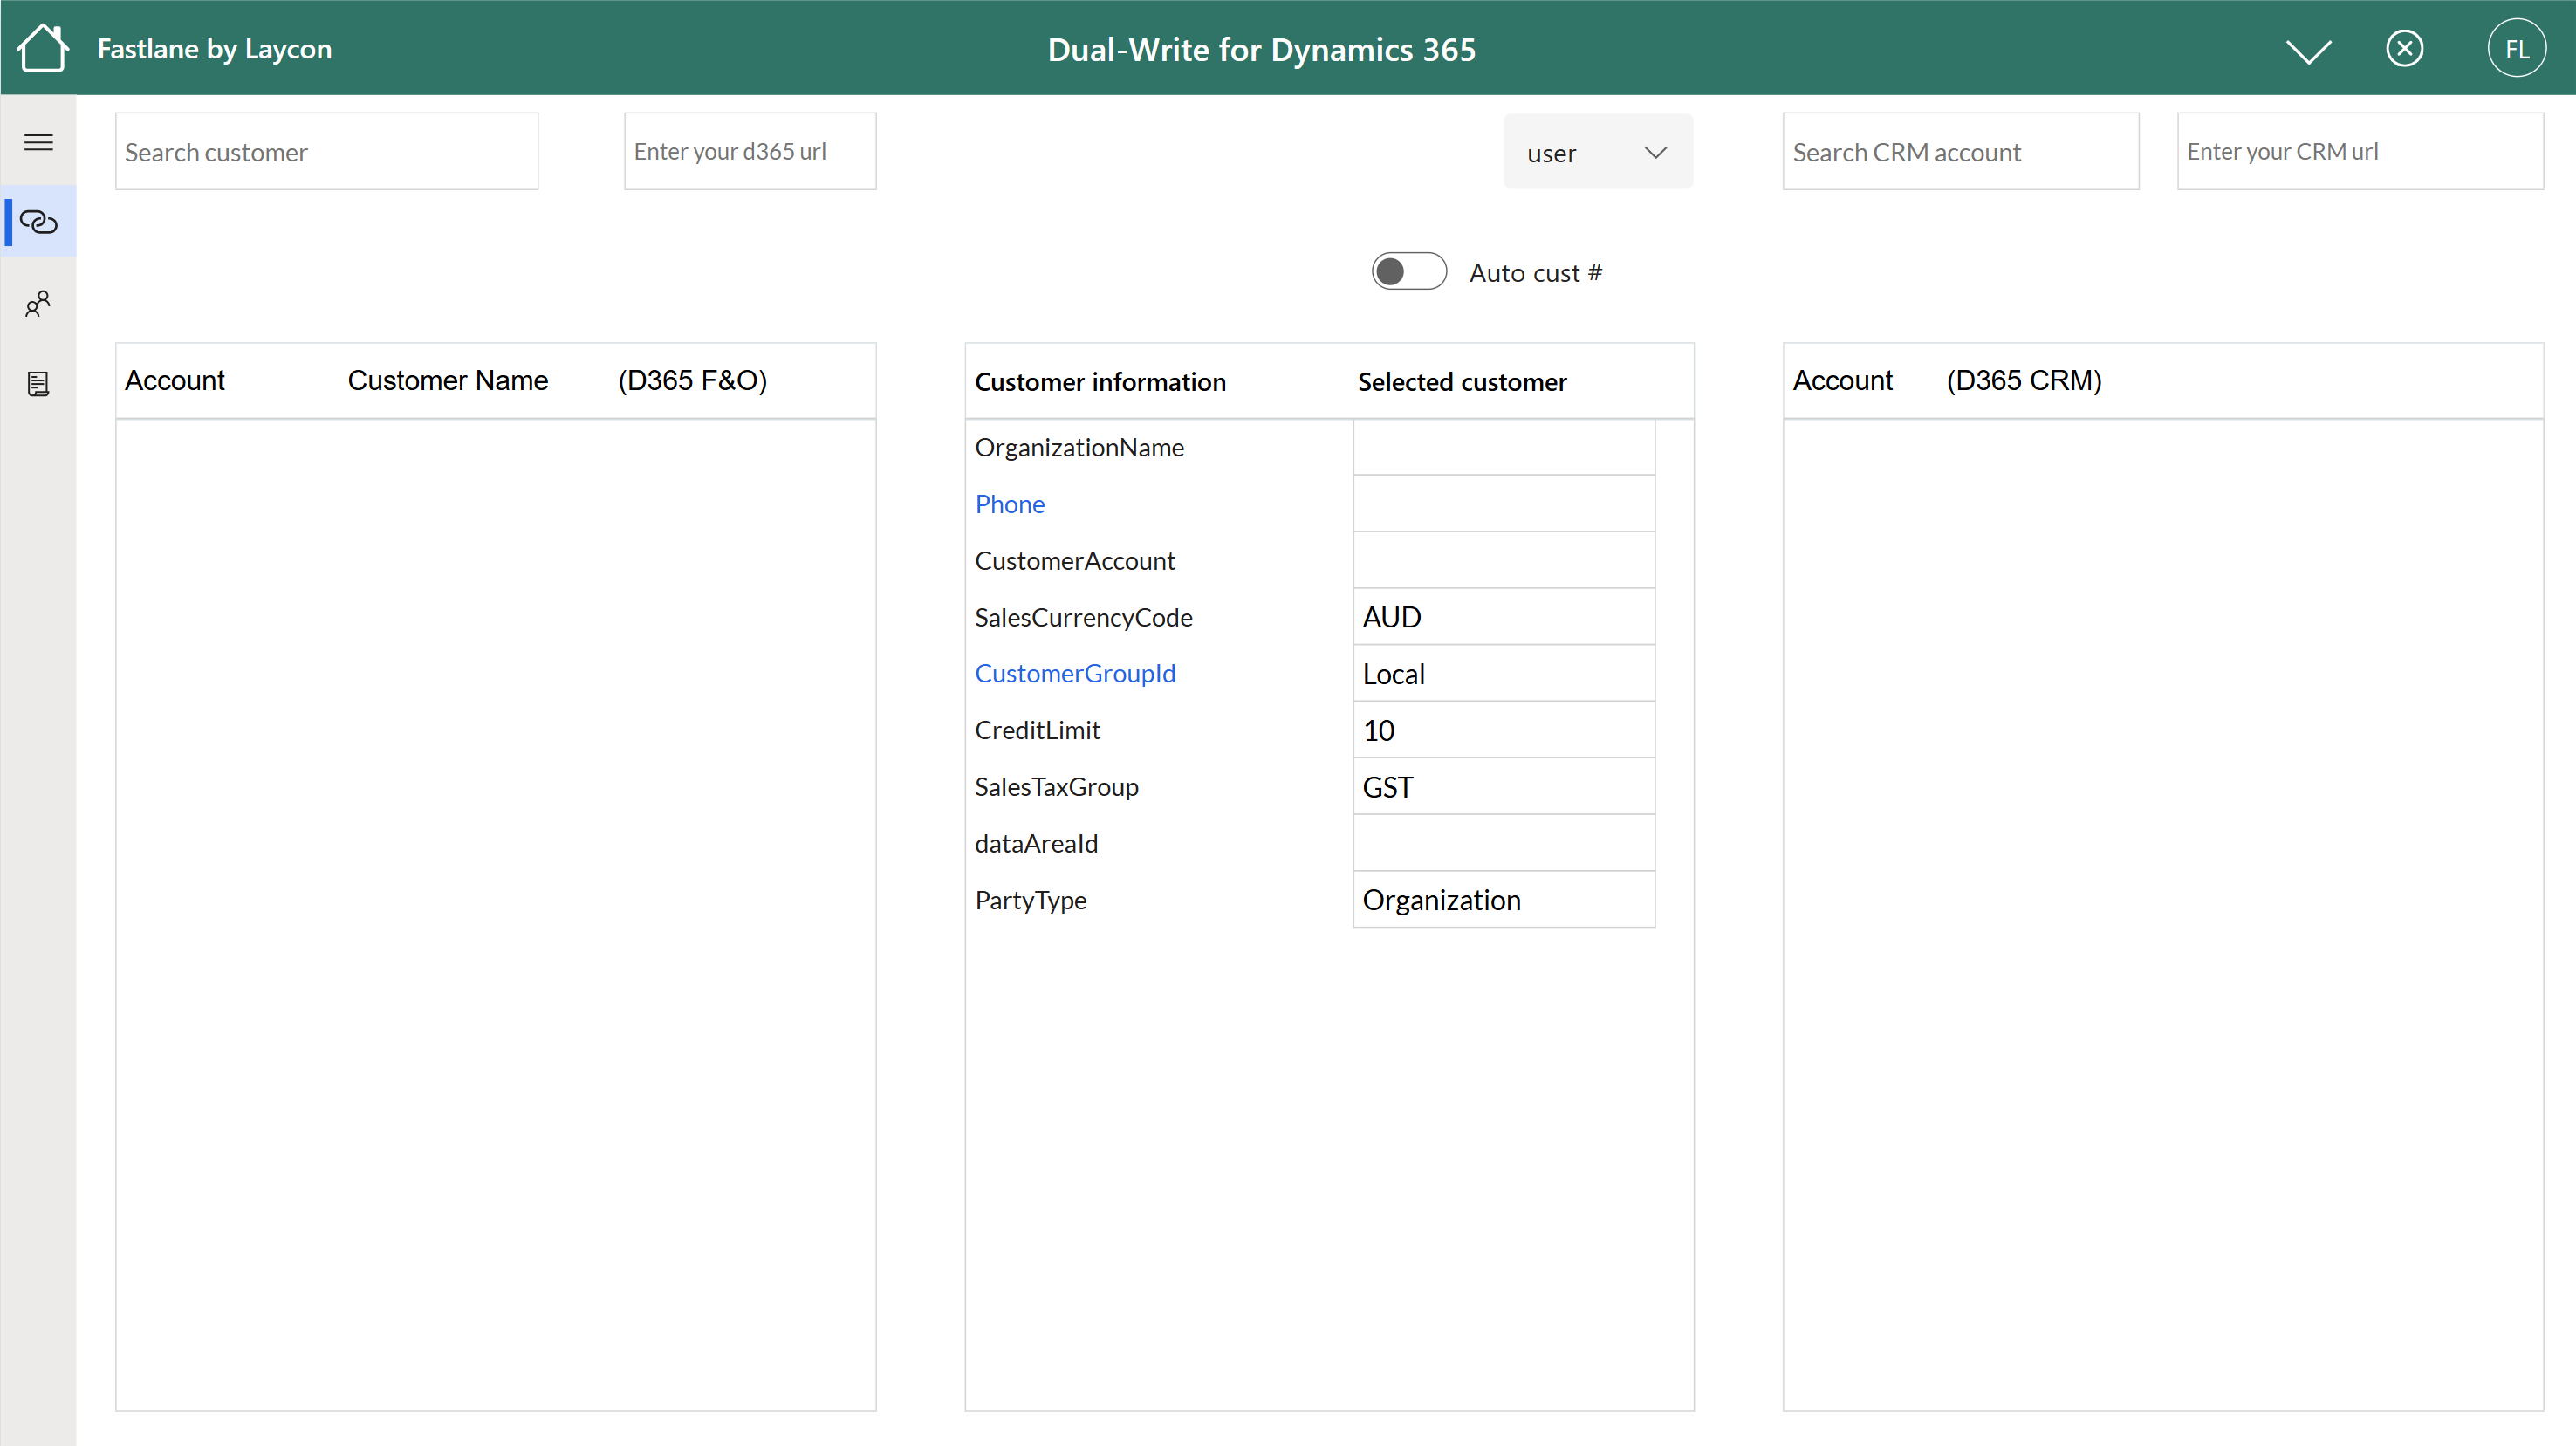Screen dimensions: 2576x1446
Task: Click the circled X icon in header
Action: (x=2406, y=47)
